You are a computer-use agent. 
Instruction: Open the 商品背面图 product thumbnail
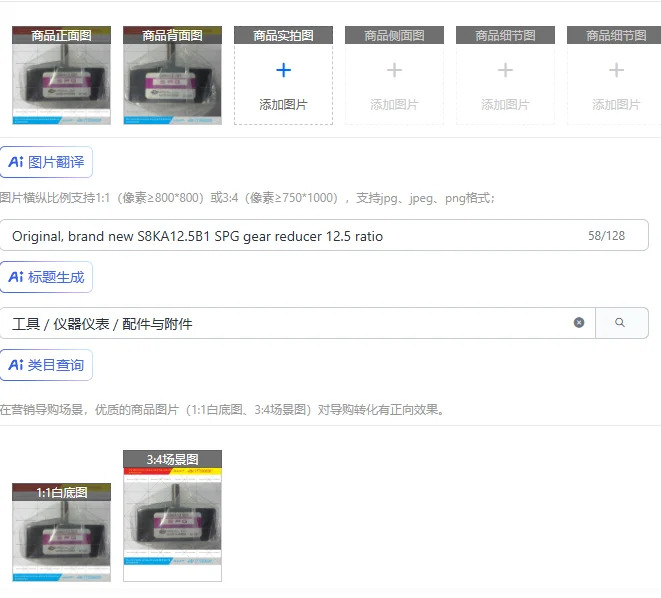click(172, 75)
